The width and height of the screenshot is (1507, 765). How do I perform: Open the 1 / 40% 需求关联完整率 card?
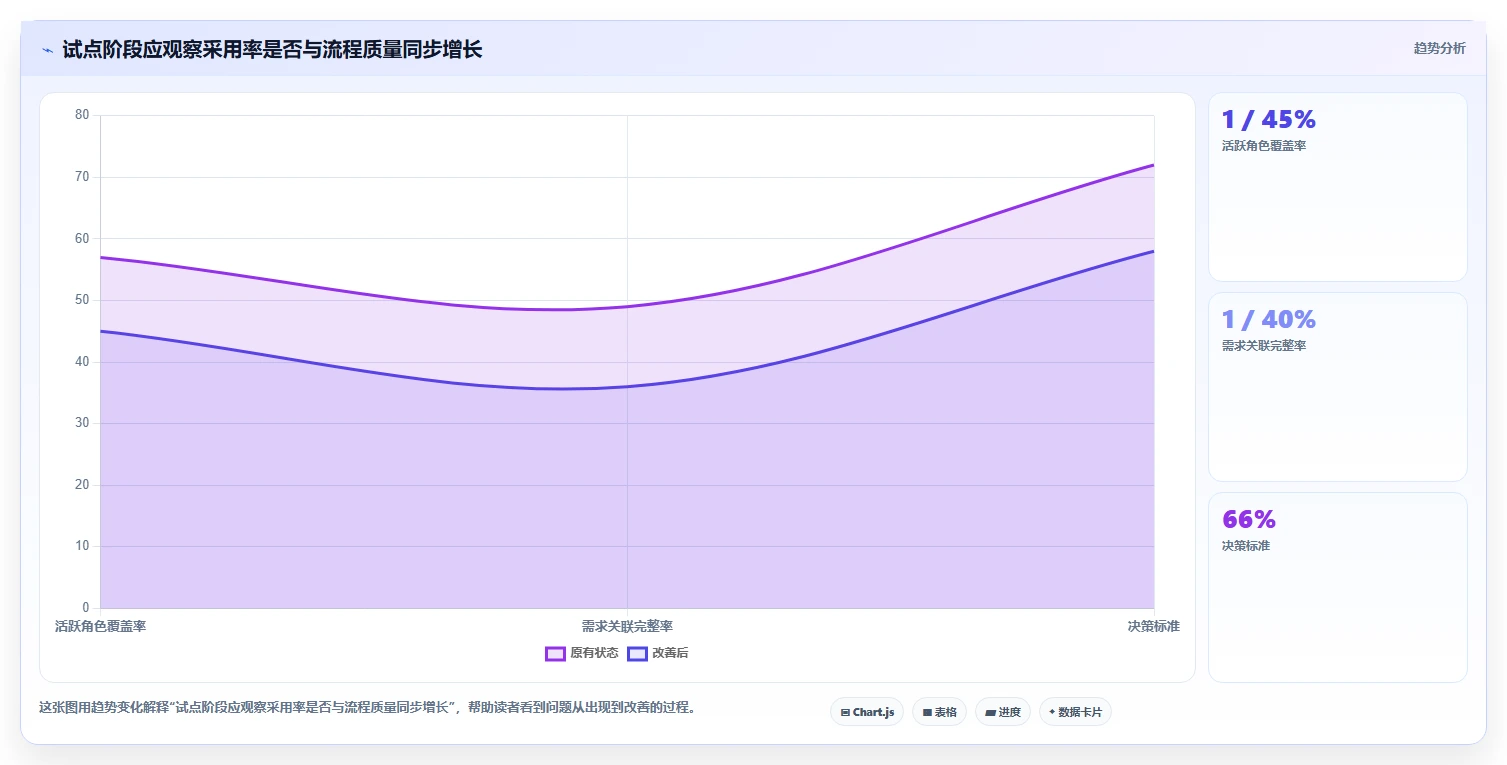point(1338,387)
